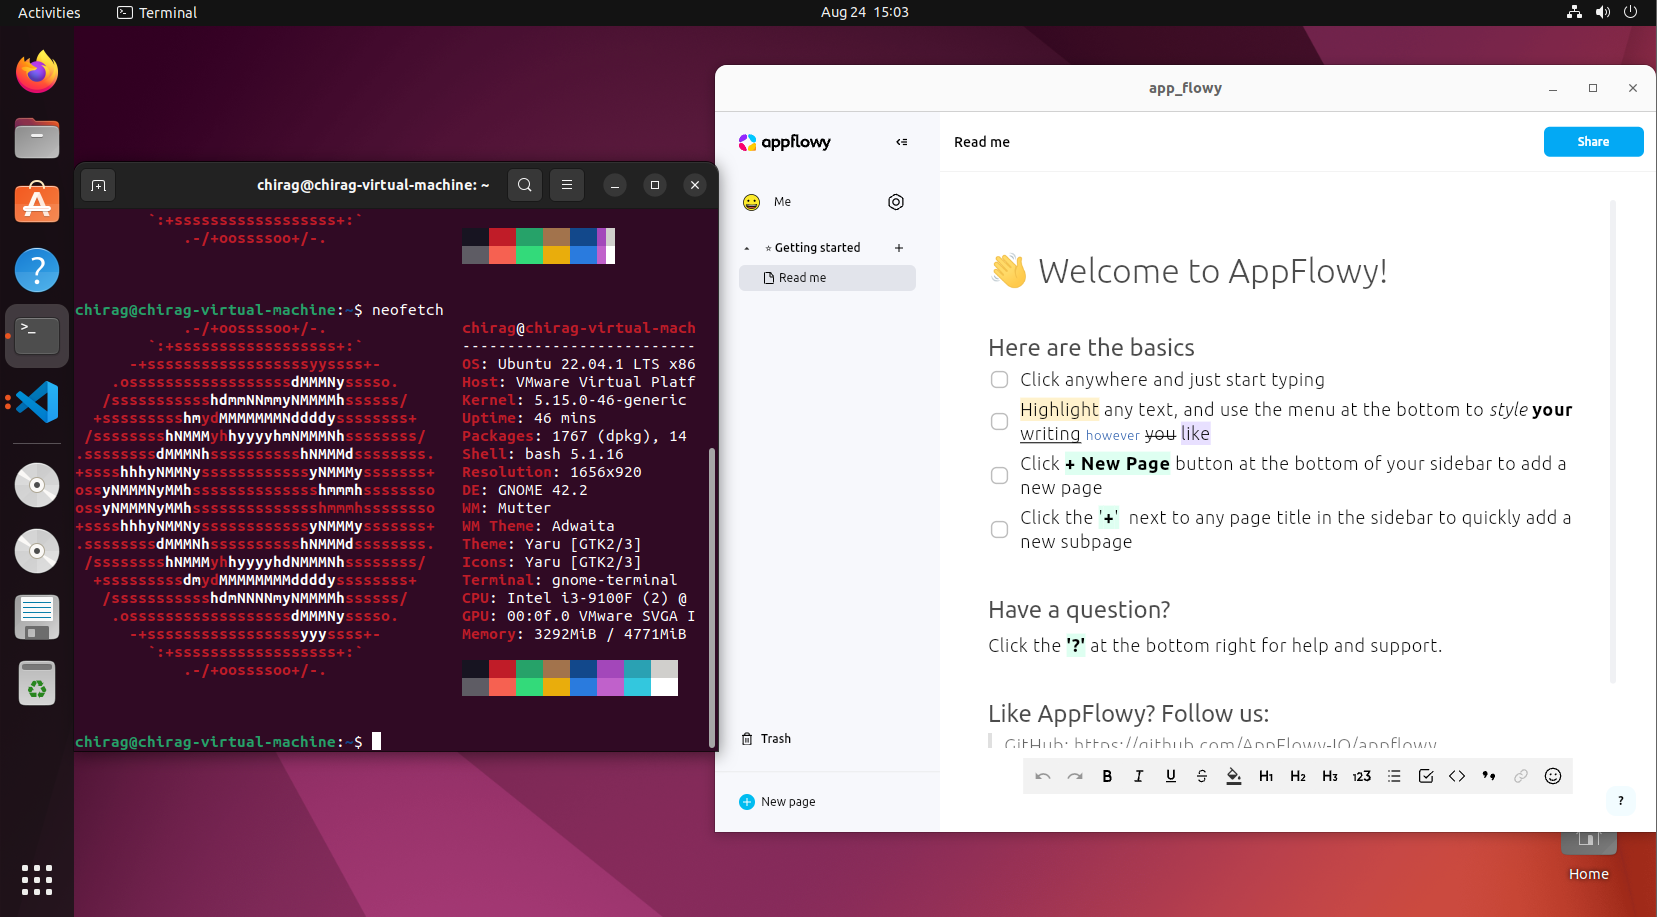Select the strikethrough icon

click(x=1202, y=776)
